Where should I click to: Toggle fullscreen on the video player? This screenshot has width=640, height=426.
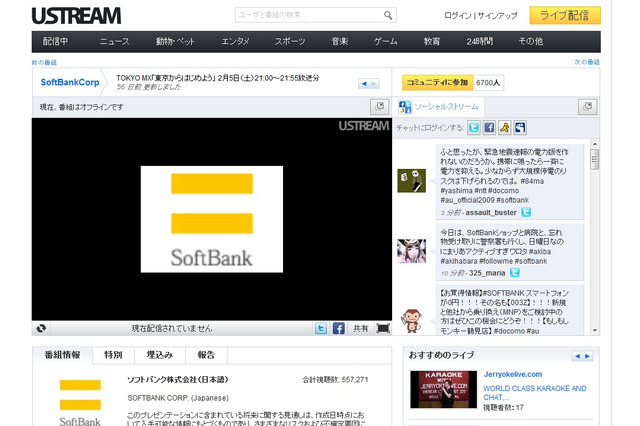[383, 328]
